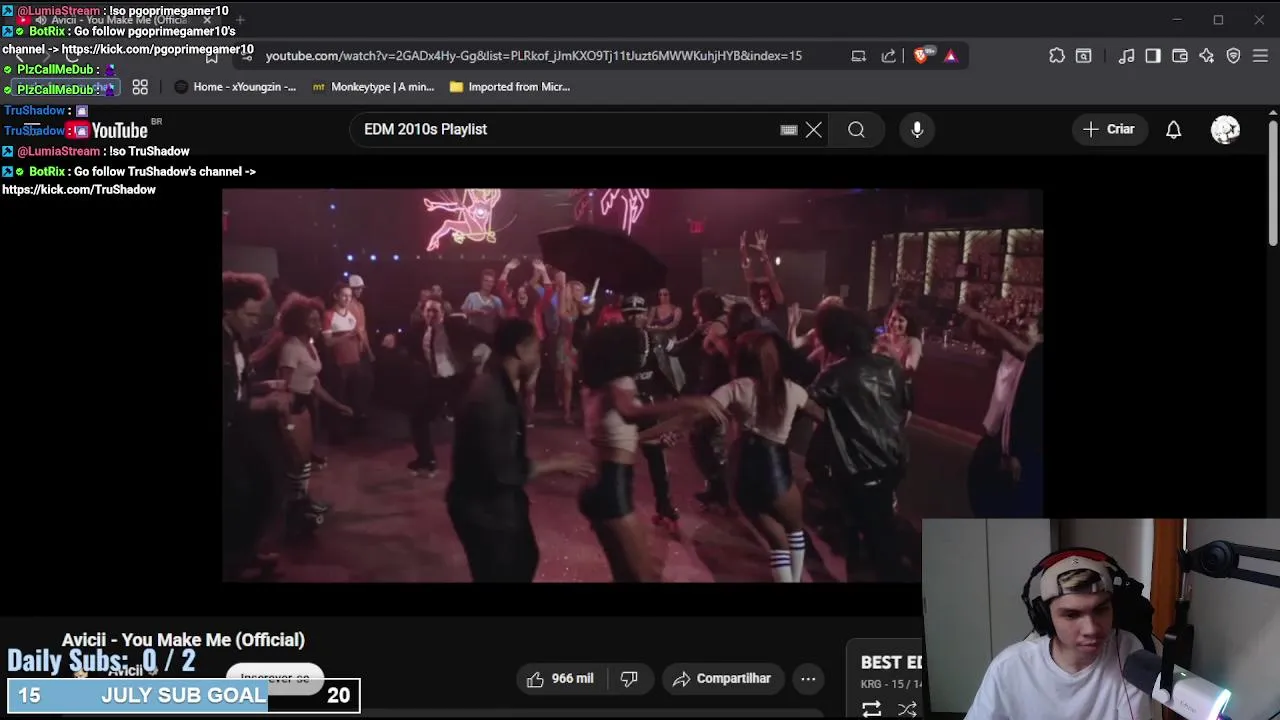Close the Avicii browser tab
Viewport: 1280px width, 720px height.
point(207,20)
